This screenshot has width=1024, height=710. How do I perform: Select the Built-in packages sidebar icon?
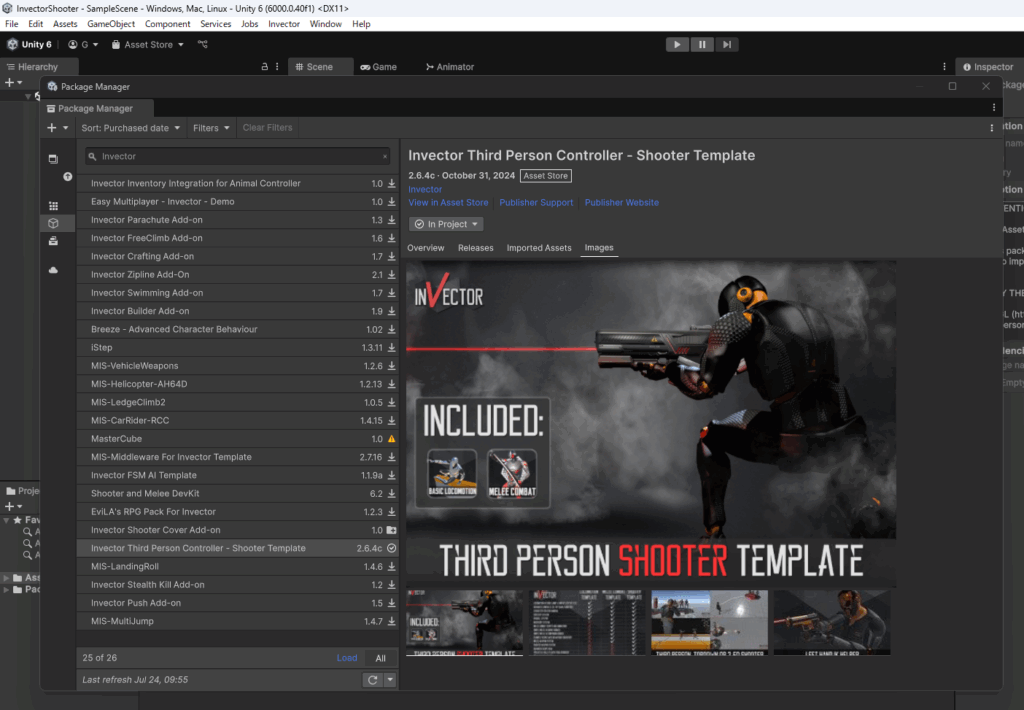point(54,241)
